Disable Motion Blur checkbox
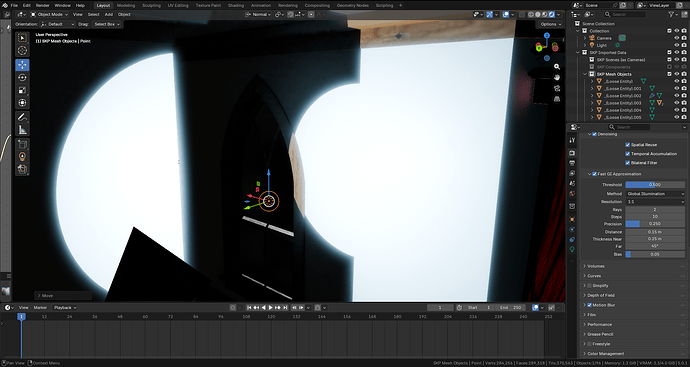The image size is (690, 367). [x=589, y=305]
